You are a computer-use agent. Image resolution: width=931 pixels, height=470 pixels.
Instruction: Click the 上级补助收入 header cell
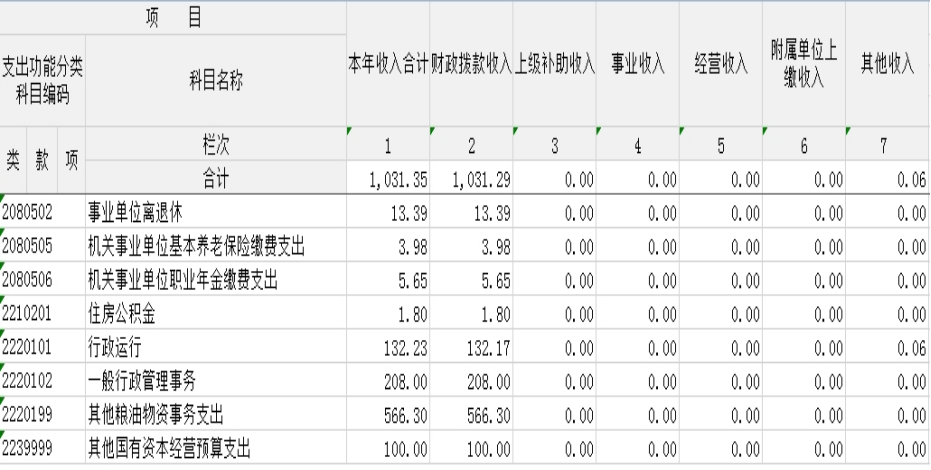(555, 64)
